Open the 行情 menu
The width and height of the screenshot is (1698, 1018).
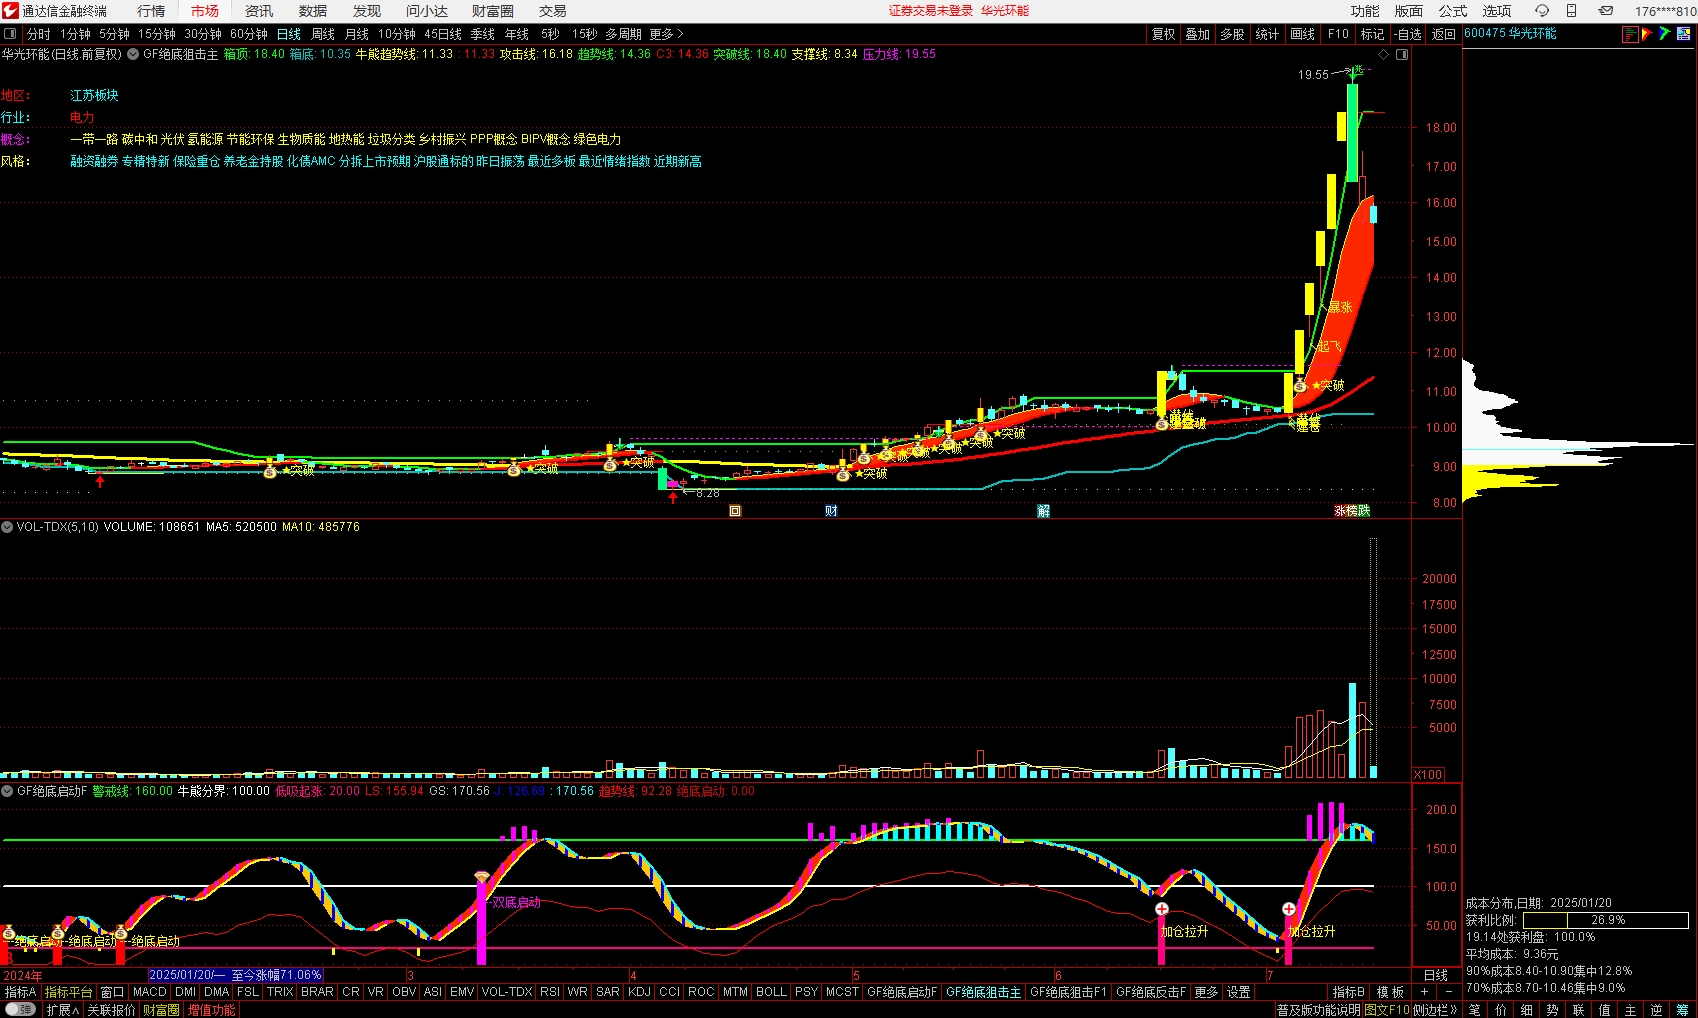pos(151,11)
